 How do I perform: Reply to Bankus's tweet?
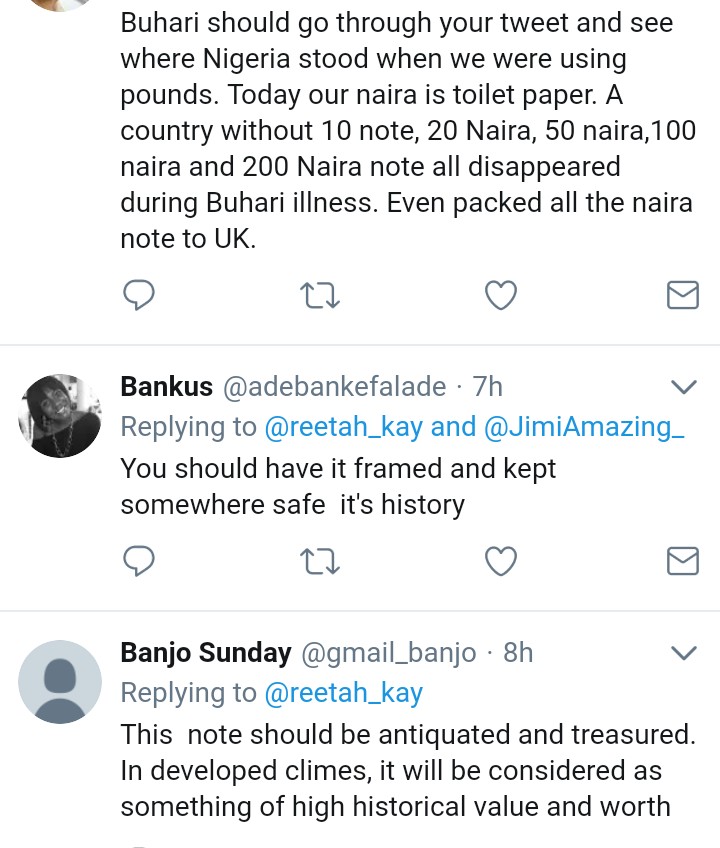pos(137,562)
